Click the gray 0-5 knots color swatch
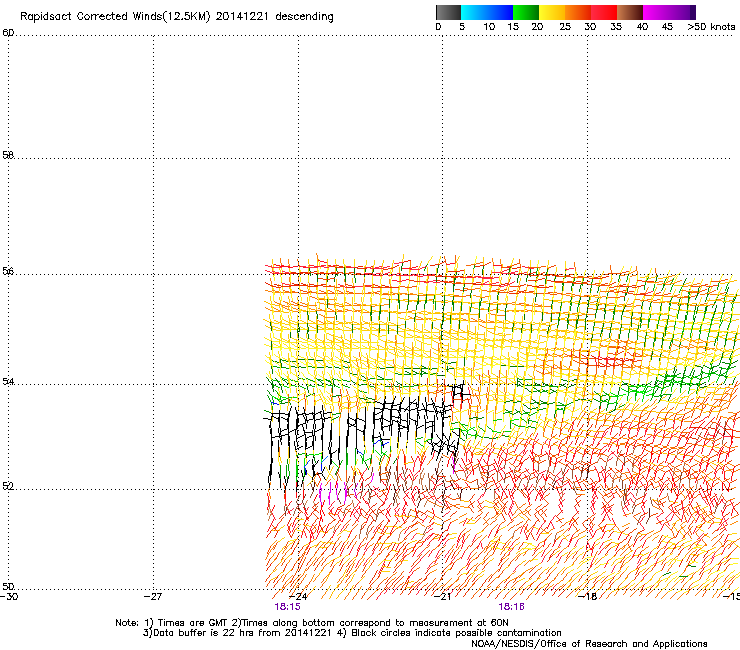The width and height of the screenshot is (740, 650). point(448,12)
